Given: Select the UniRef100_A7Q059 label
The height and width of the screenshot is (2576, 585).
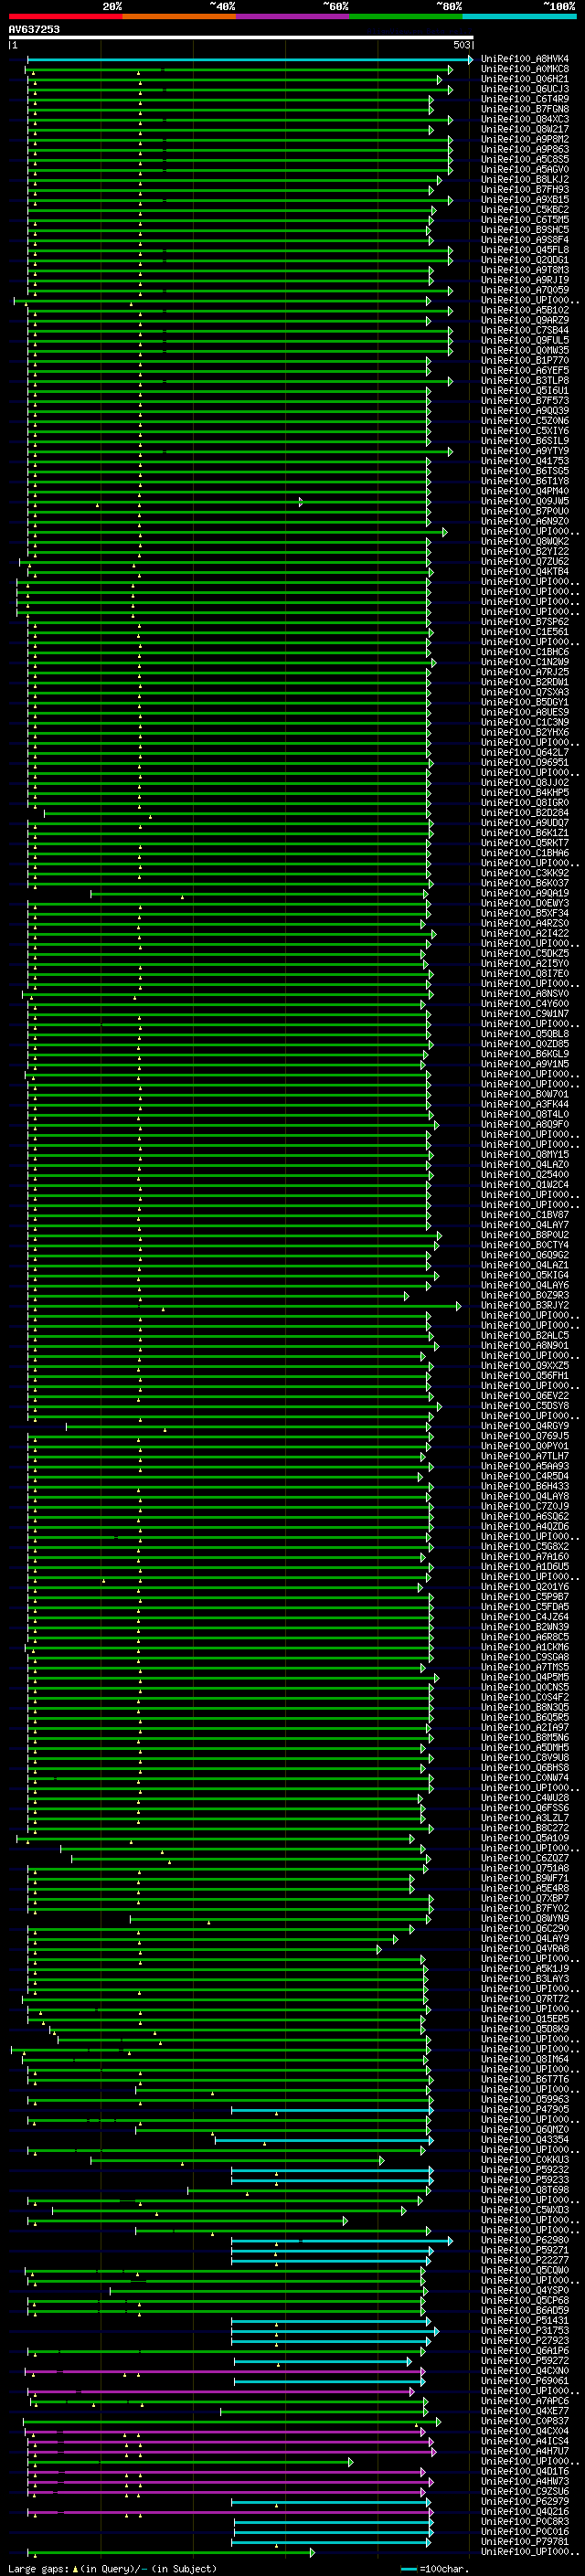Looking at the screenshot, I should click(x=525, y=290).
